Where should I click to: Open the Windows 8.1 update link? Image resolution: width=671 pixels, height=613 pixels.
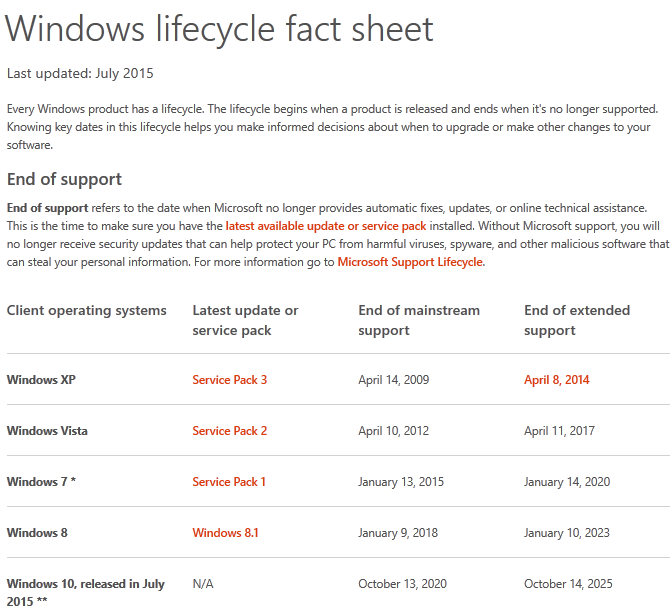(x=225, y=533)
